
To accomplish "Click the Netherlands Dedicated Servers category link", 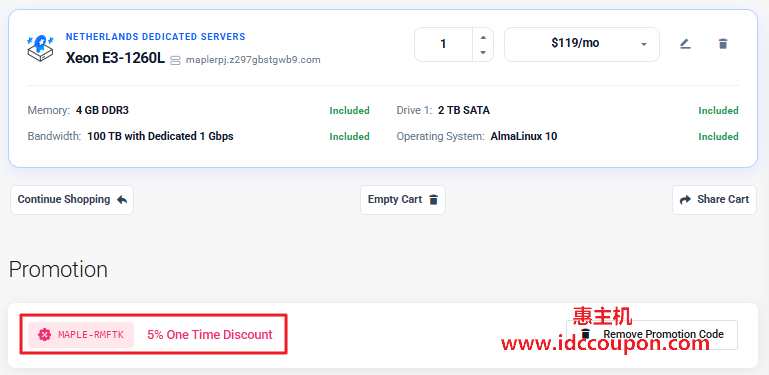I will [x=155, y=37].
